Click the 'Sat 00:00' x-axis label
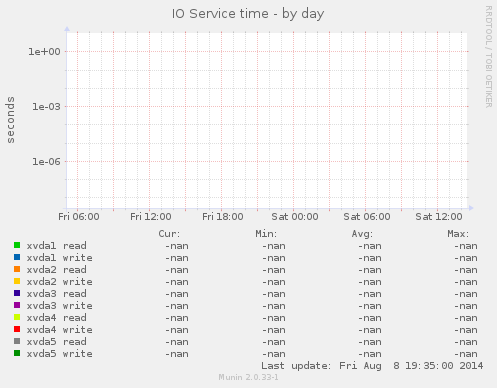The image size is (497, 388). click(295, 217)
